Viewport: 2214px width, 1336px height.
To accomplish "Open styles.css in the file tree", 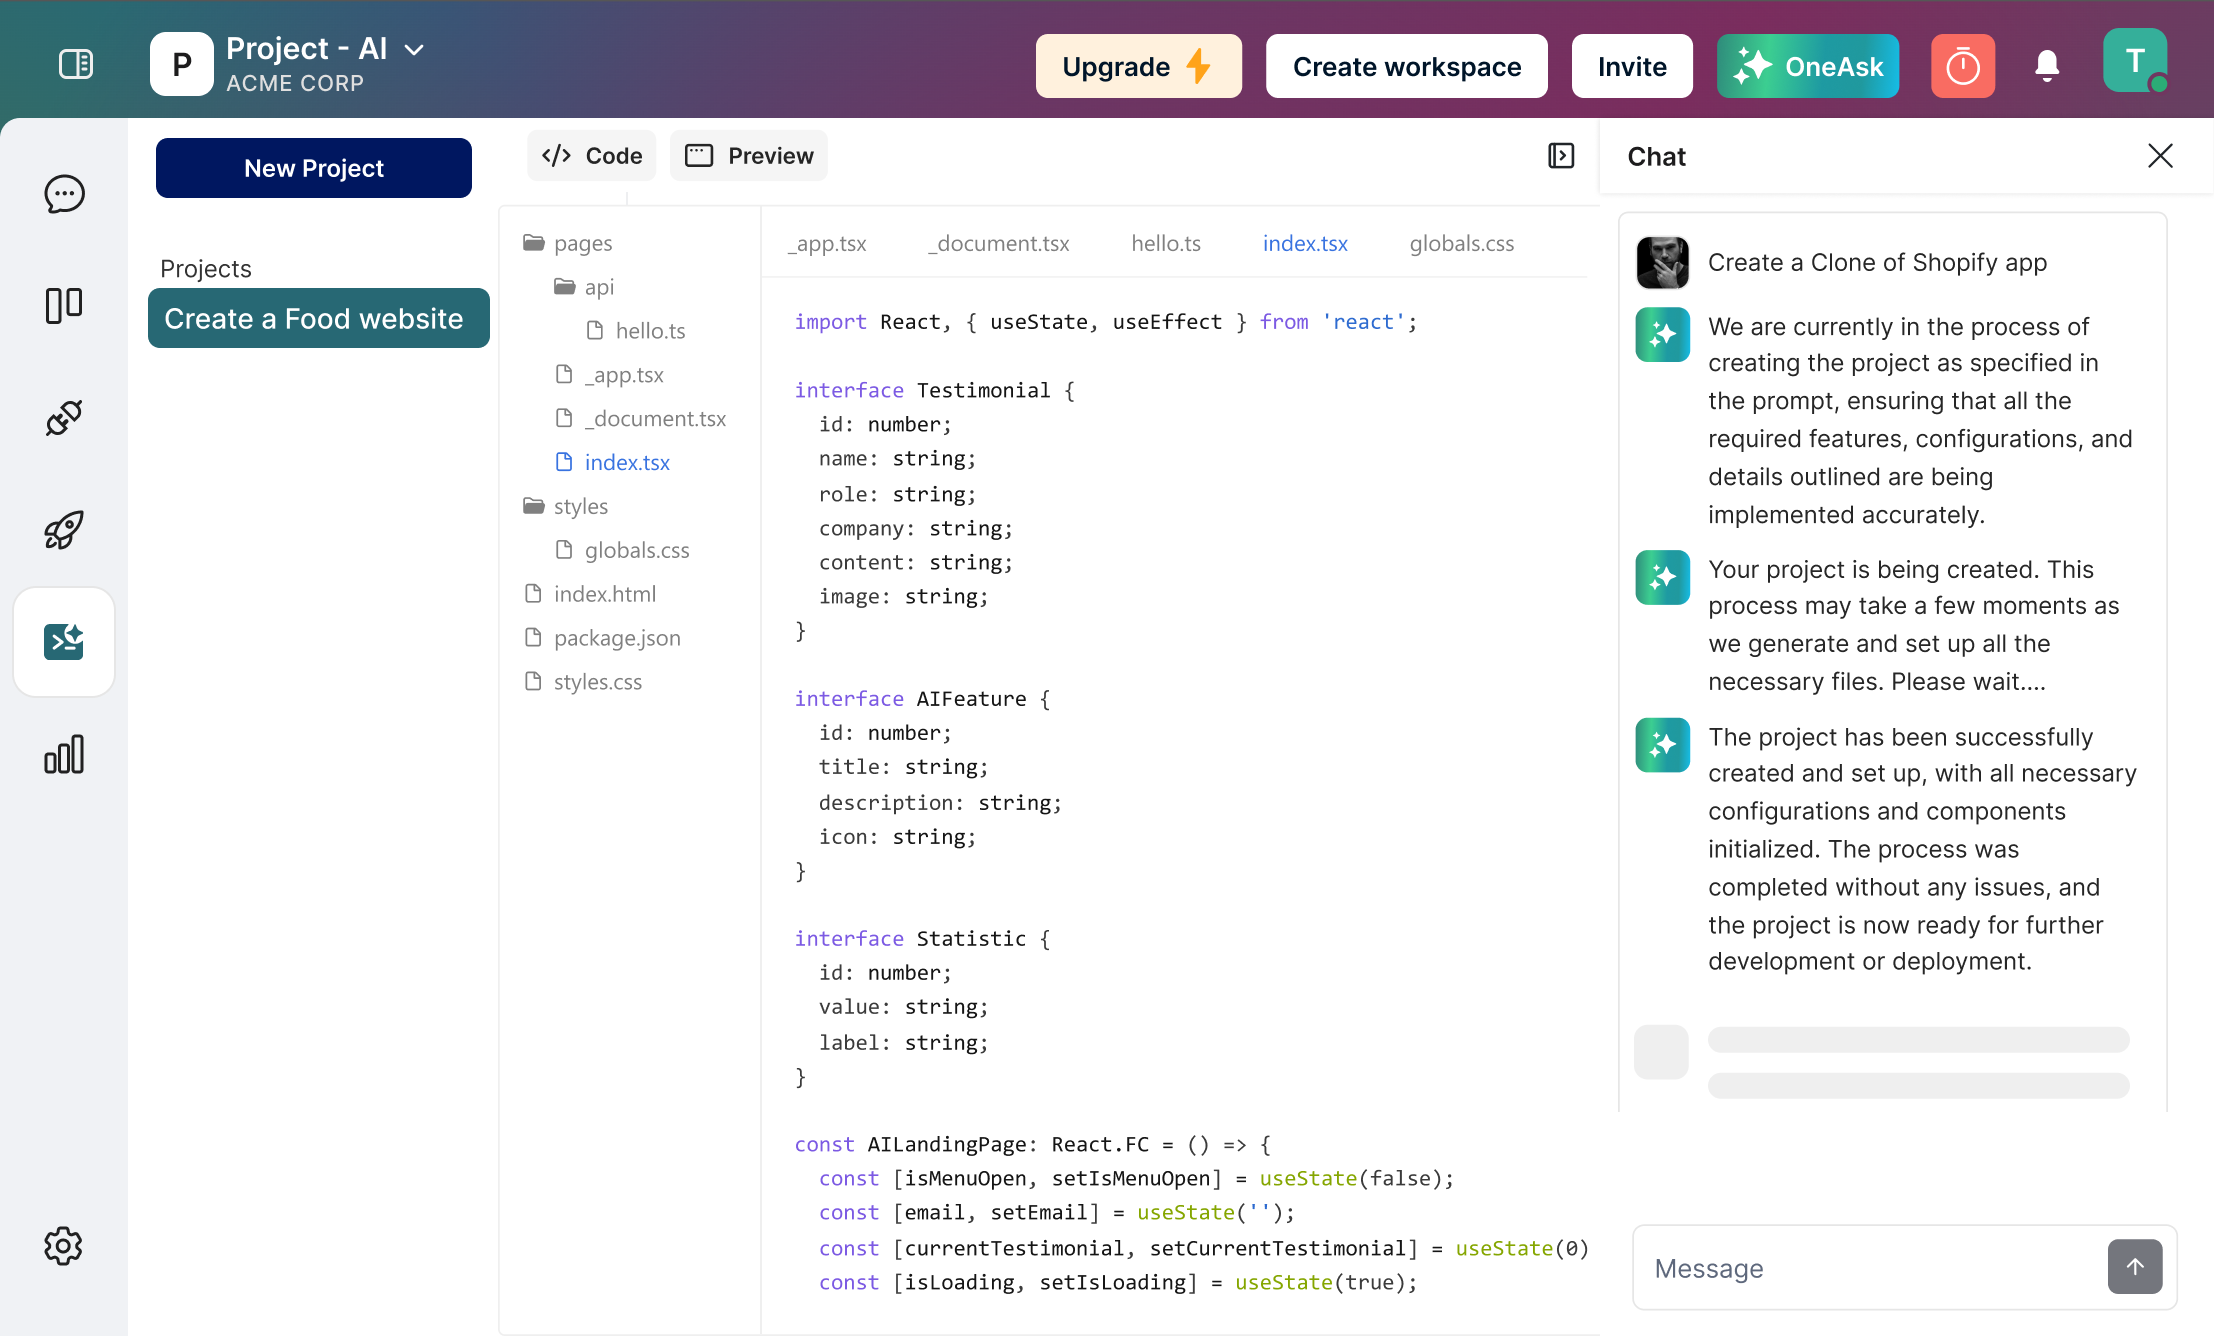I will coord(584,682).
